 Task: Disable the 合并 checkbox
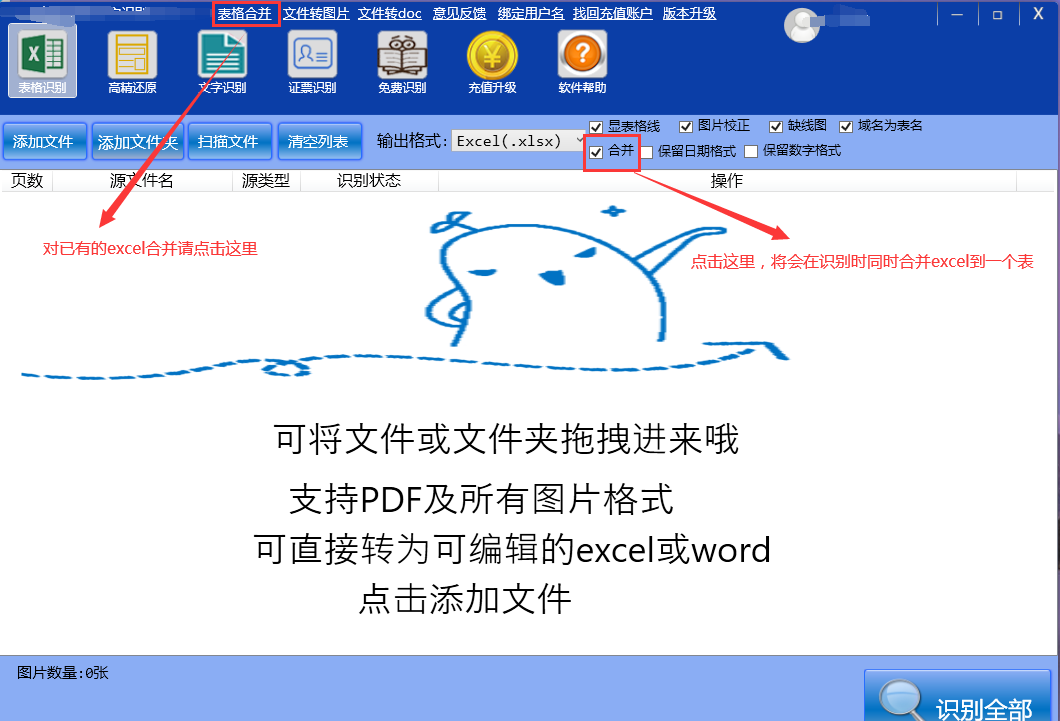pyautogui.click(x=596, y=152)
